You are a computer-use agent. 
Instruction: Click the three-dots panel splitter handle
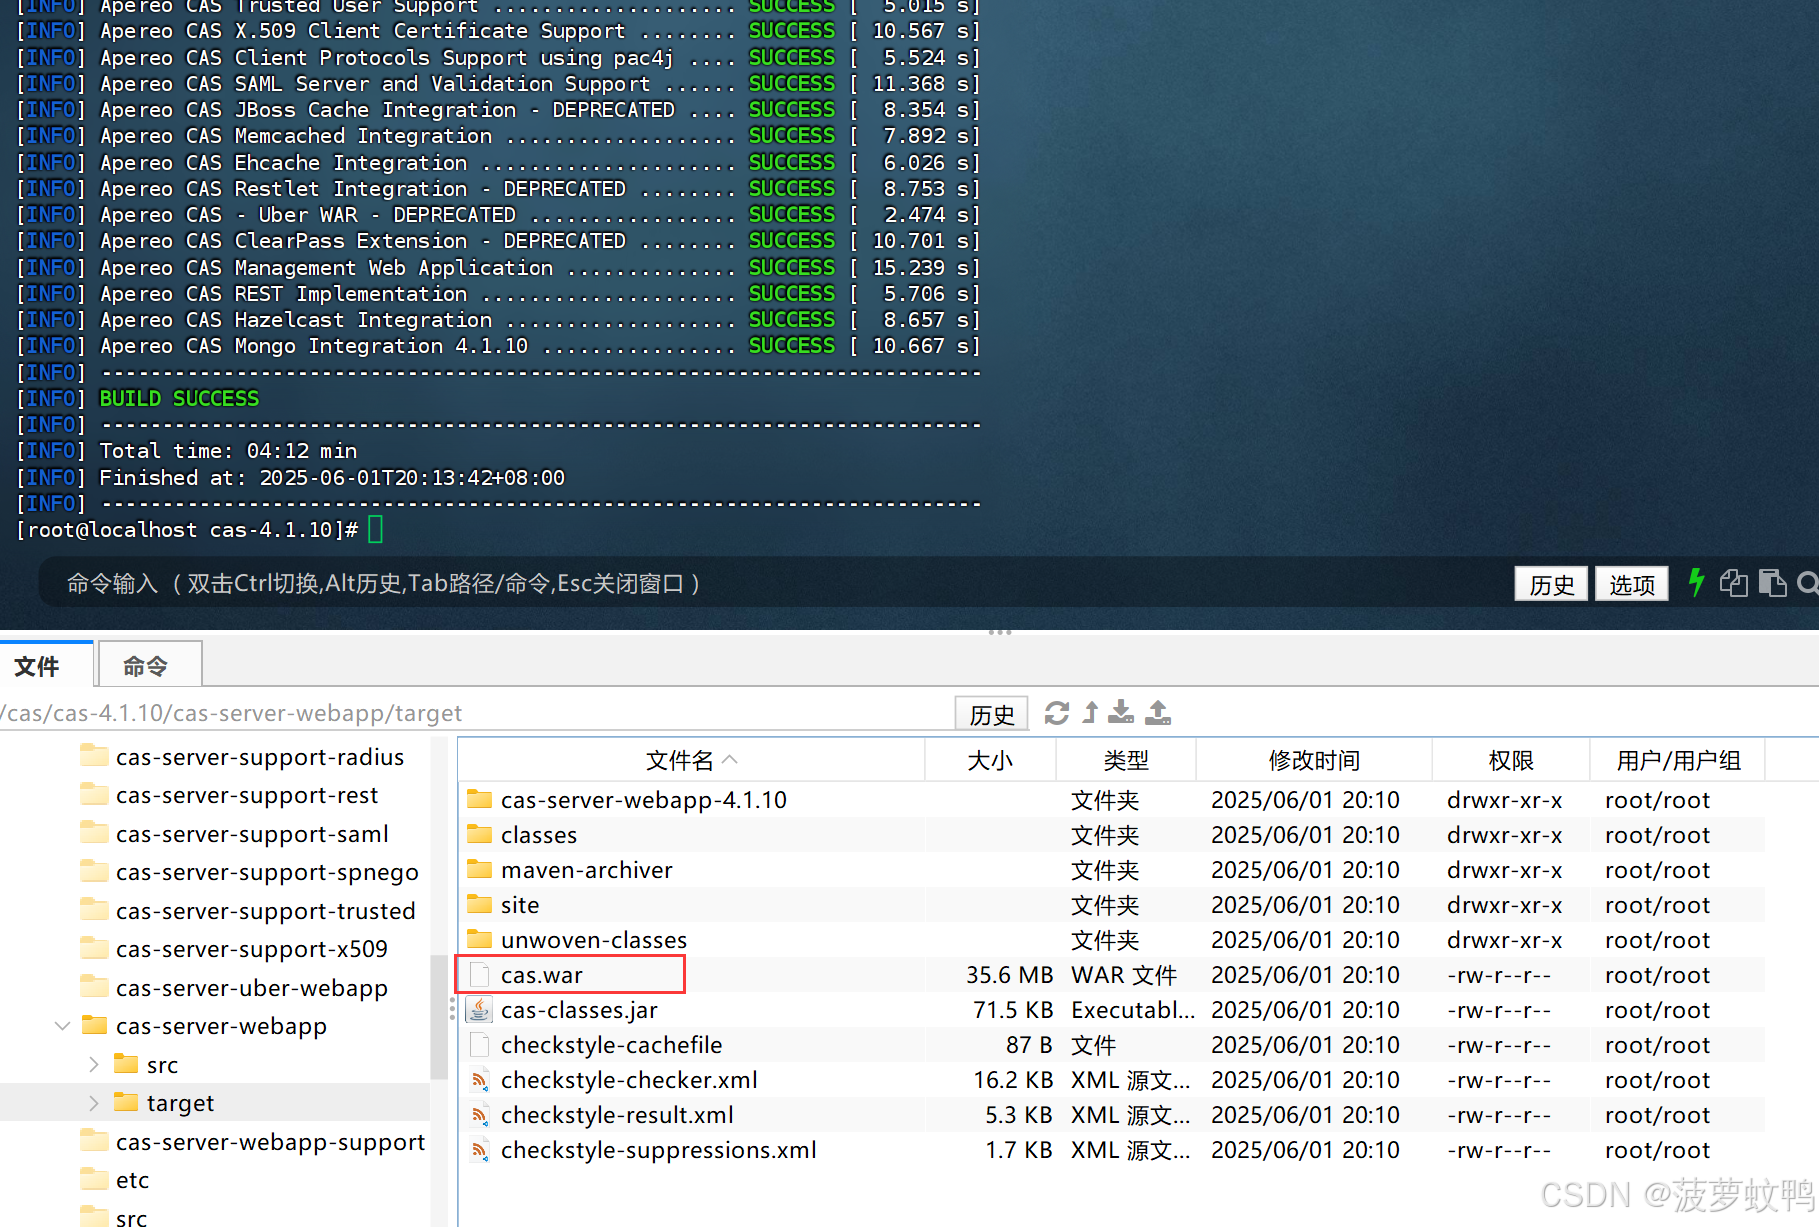tap(1000, 632)
